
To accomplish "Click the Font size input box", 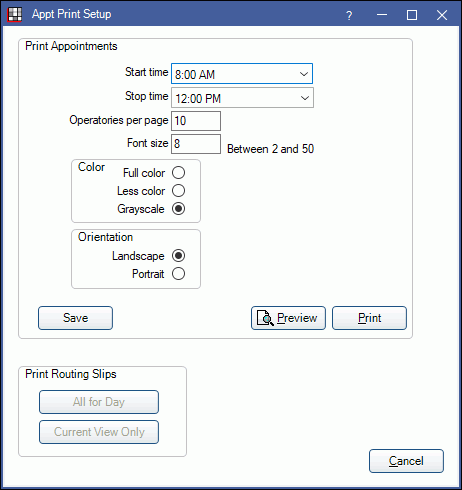I will [196, 144].
